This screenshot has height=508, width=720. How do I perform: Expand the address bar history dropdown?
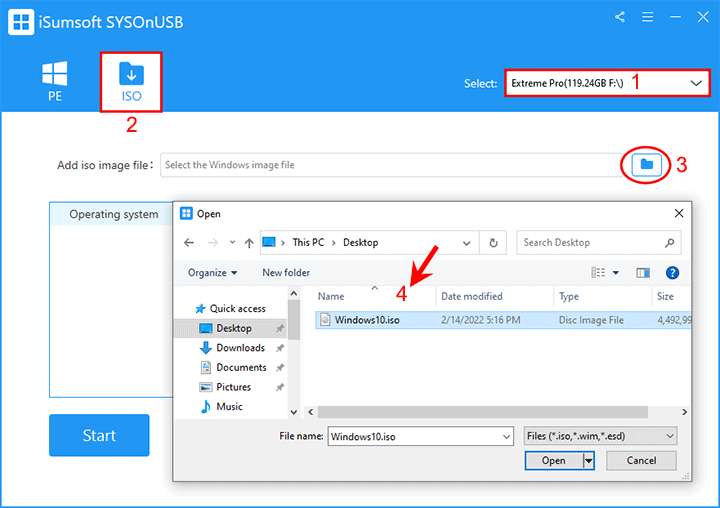pos(467,243)
